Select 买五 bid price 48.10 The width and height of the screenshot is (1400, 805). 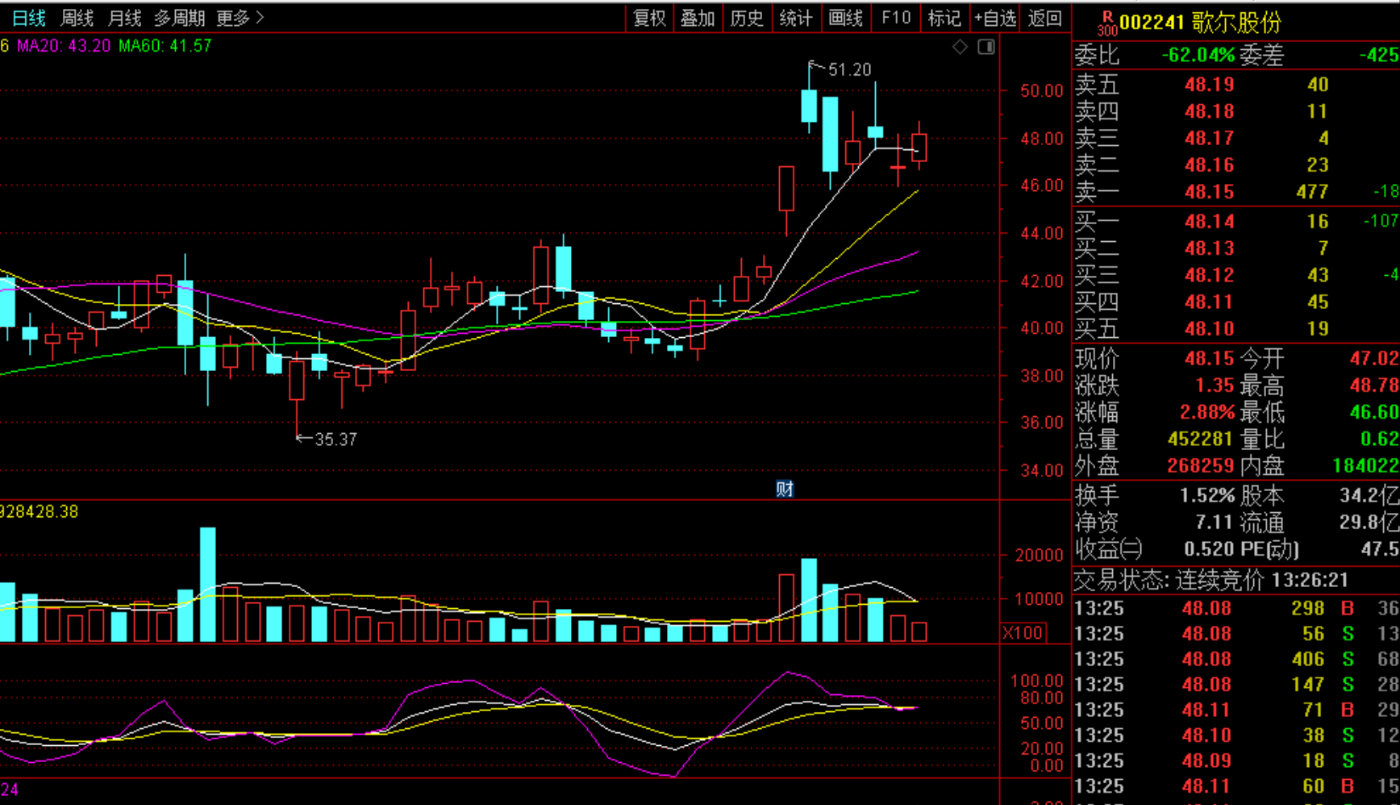(x=1209, y=329)
